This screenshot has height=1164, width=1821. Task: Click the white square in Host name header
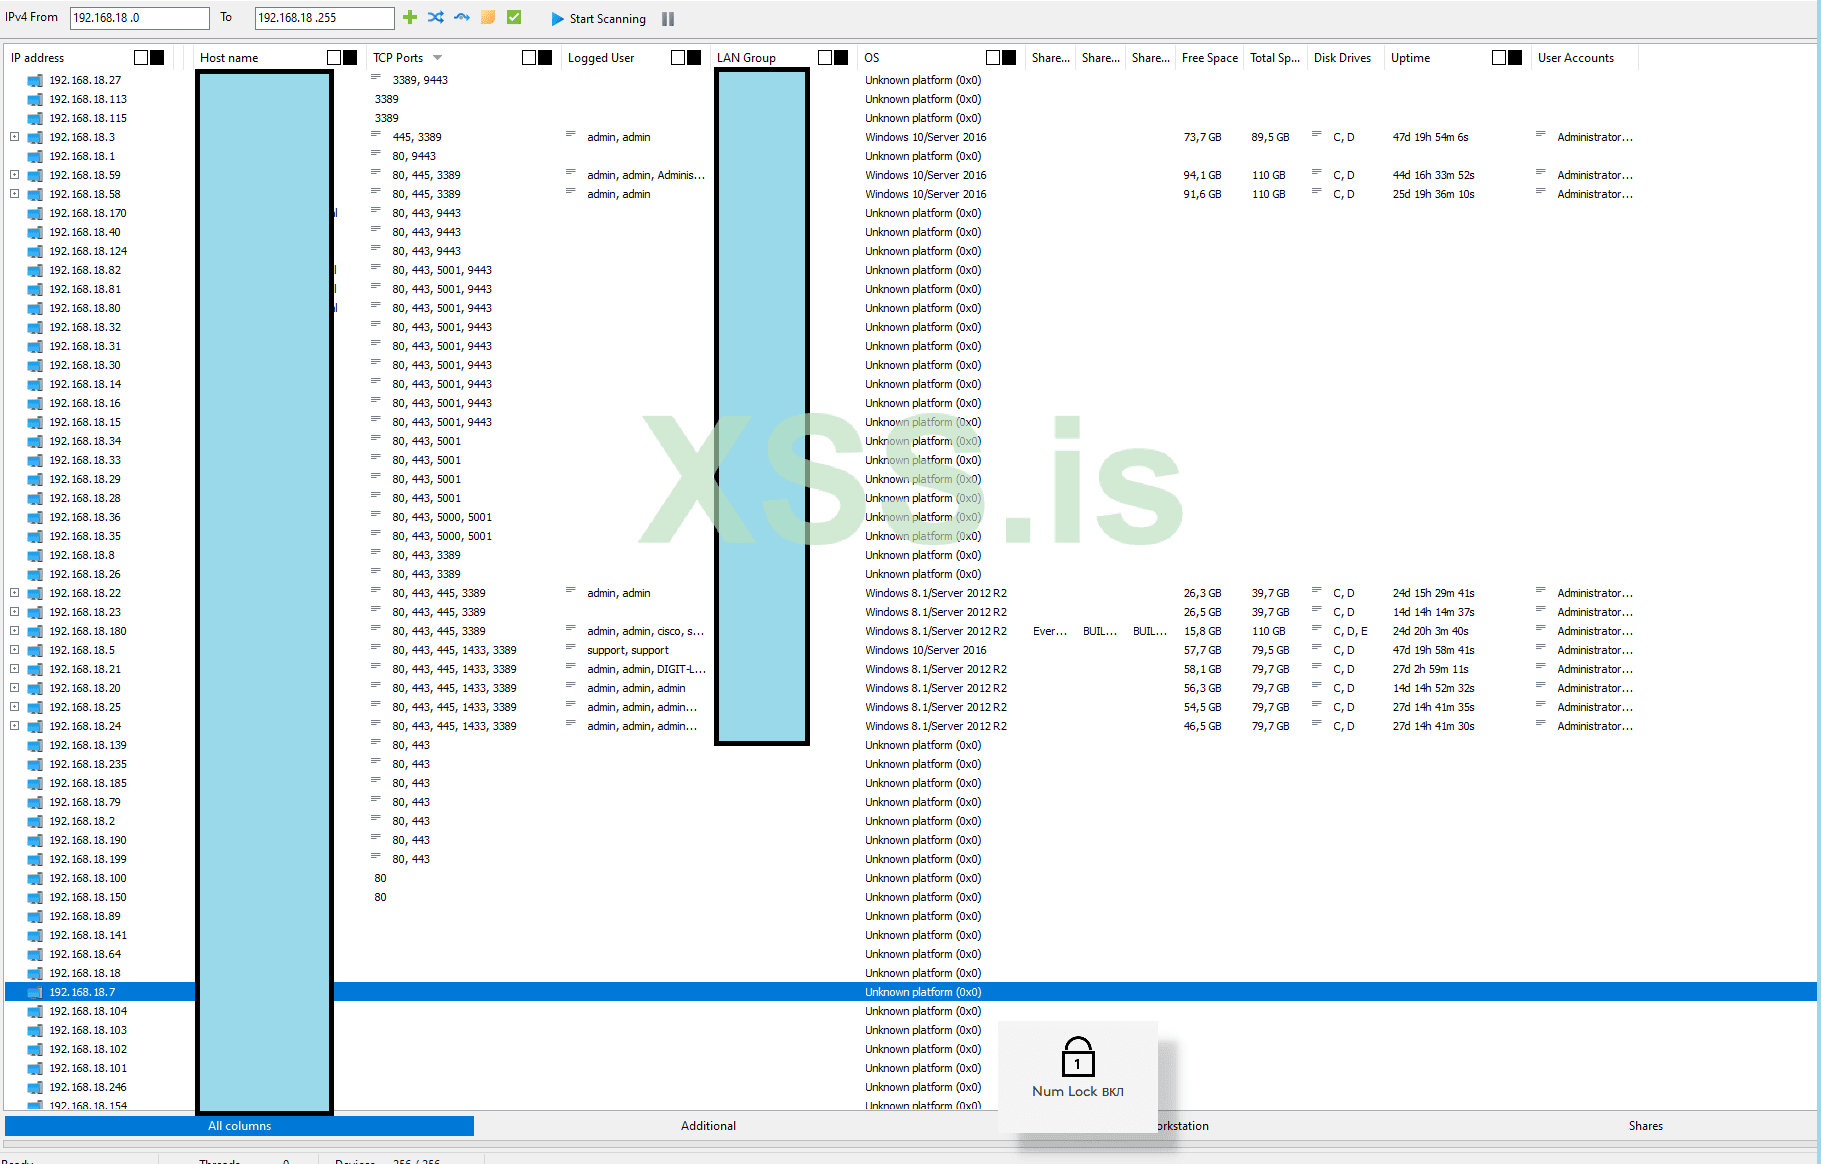(x=334, y=58)
